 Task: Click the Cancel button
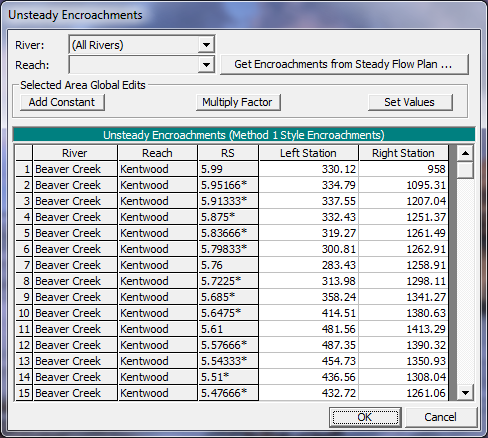[441, 417]
